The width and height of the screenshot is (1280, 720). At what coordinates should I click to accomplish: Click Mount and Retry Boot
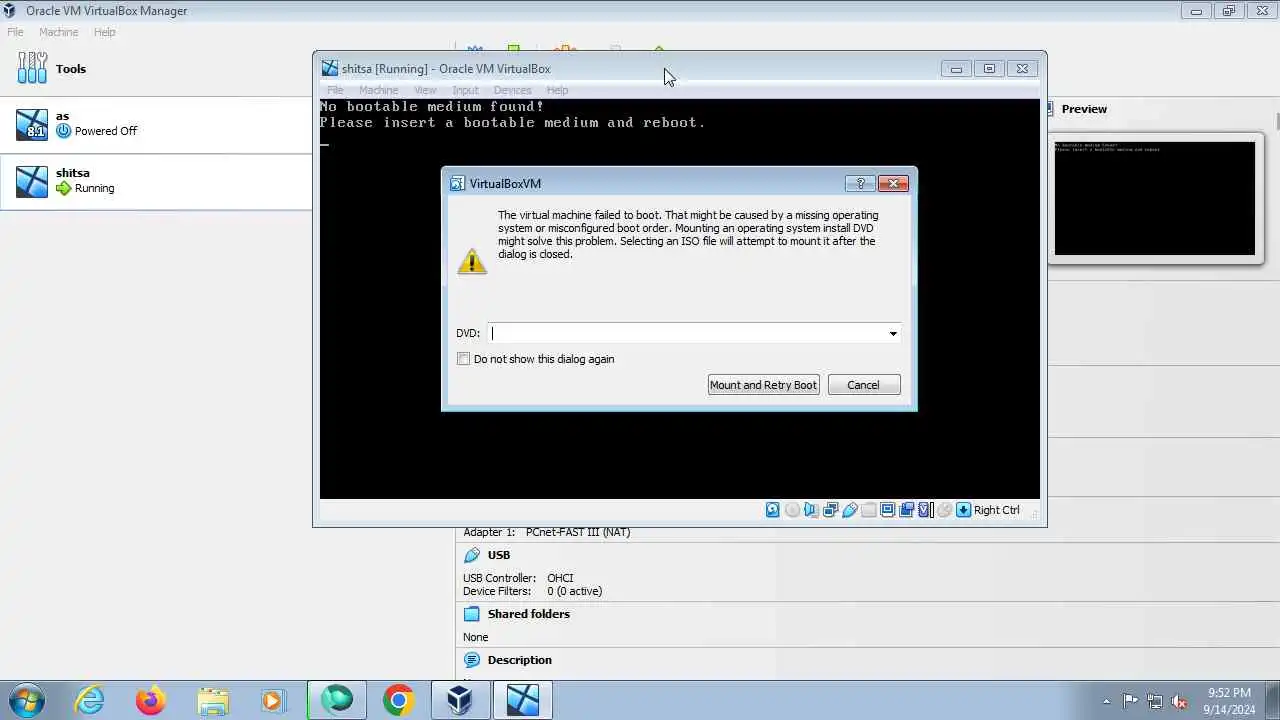pos(763,385)
